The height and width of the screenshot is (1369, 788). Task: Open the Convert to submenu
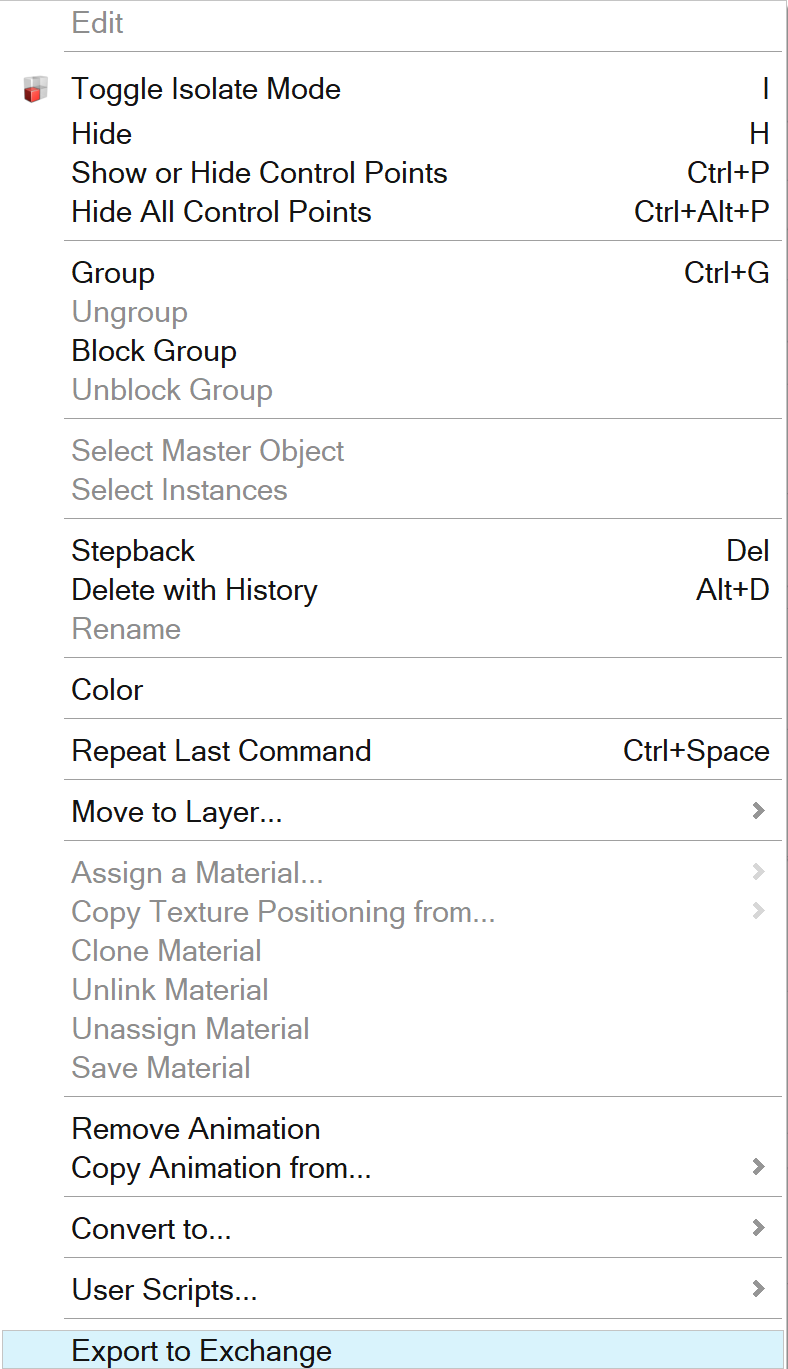[x=151, y=1229]
